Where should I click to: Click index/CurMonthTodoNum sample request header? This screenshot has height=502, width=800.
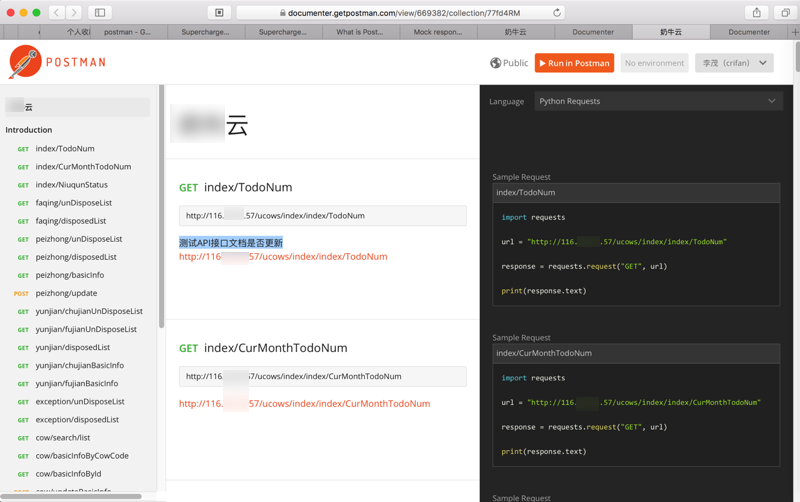[636, 353]
